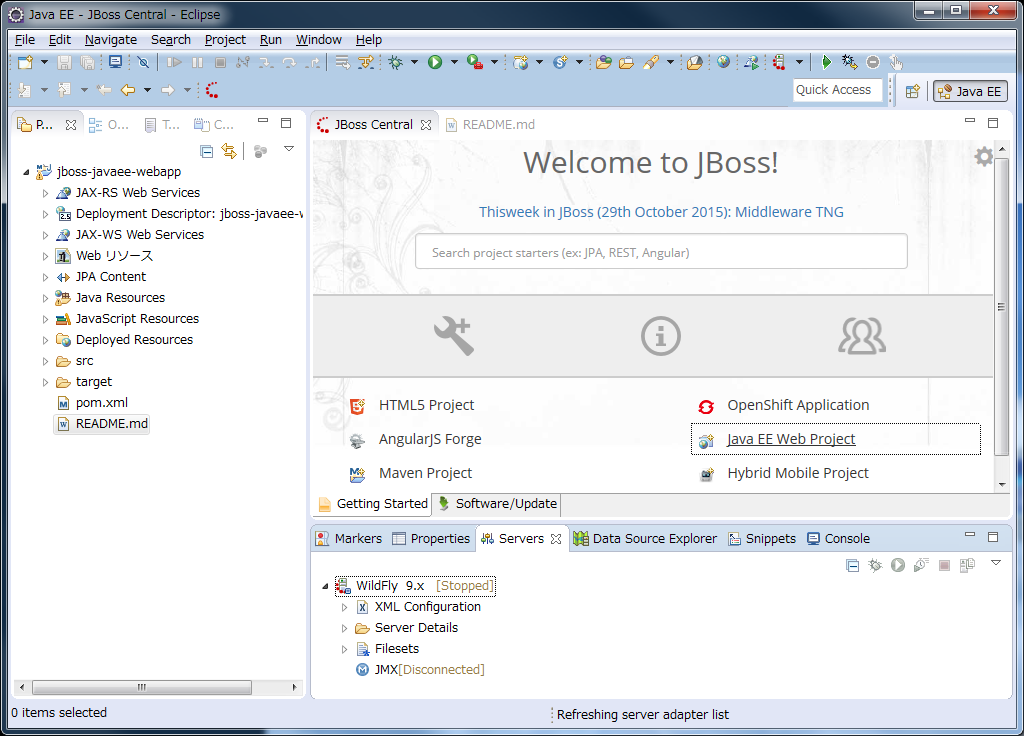This screenshot has height=736, width=1024.
Task: Click the Skip All Breakpoints icon
Action: pos(143,62)
